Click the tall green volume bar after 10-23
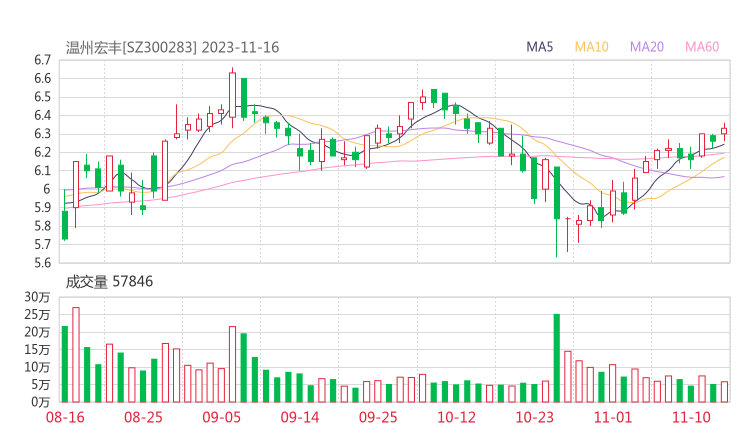The width and height of the screenshot is (740, 440). [557, 358]
